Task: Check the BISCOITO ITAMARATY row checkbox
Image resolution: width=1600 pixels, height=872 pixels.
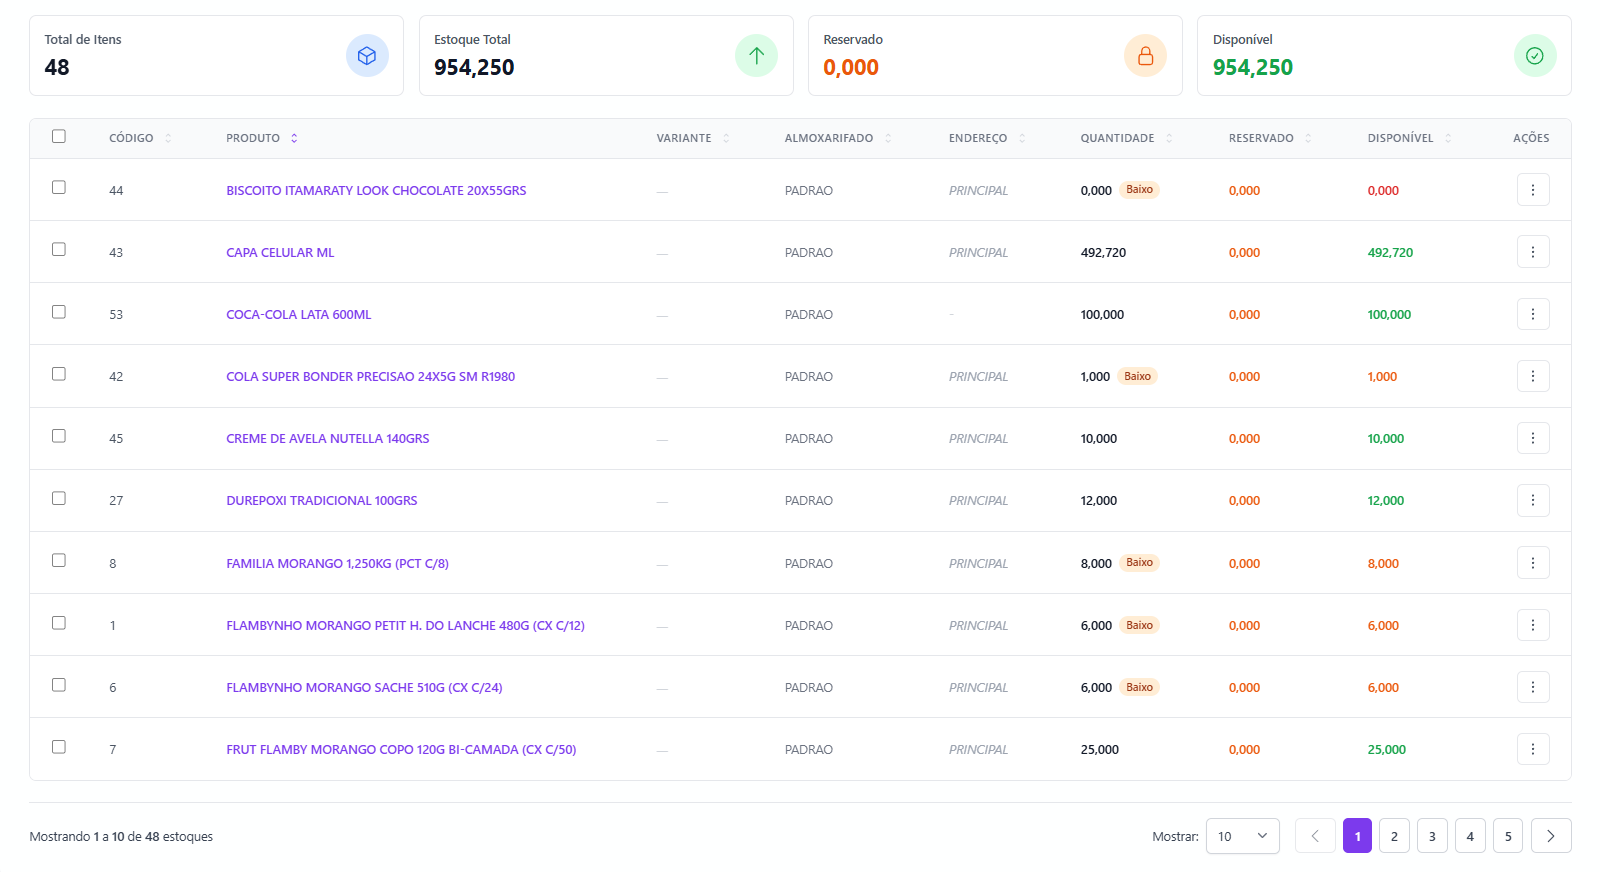Action: 59,187
